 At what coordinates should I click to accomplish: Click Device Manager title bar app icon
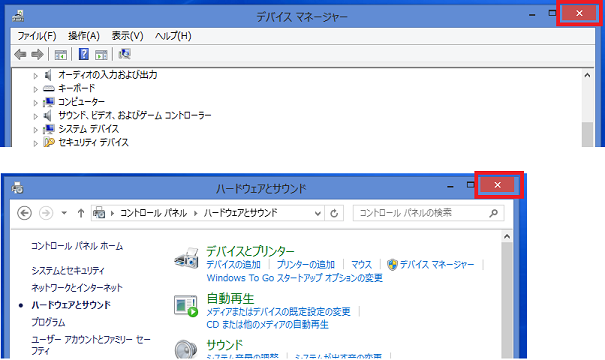18,16
